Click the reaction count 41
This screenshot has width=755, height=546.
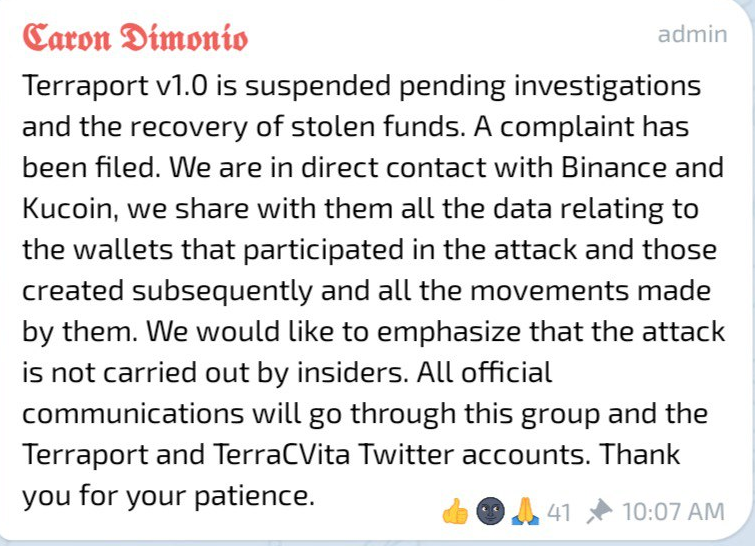[x=559, y=513]
